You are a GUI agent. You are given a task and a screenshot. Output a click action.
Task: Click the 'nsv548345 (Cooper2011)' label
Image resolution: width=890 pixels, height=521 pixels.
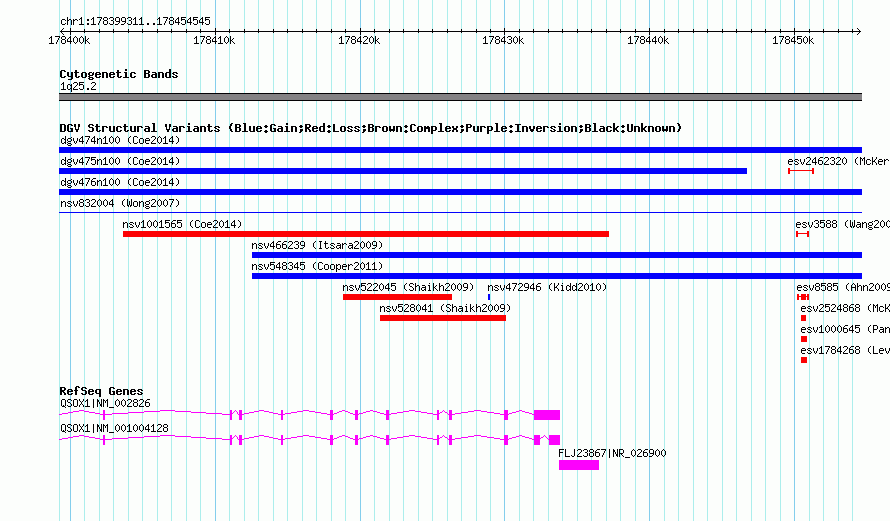point(317,266)
